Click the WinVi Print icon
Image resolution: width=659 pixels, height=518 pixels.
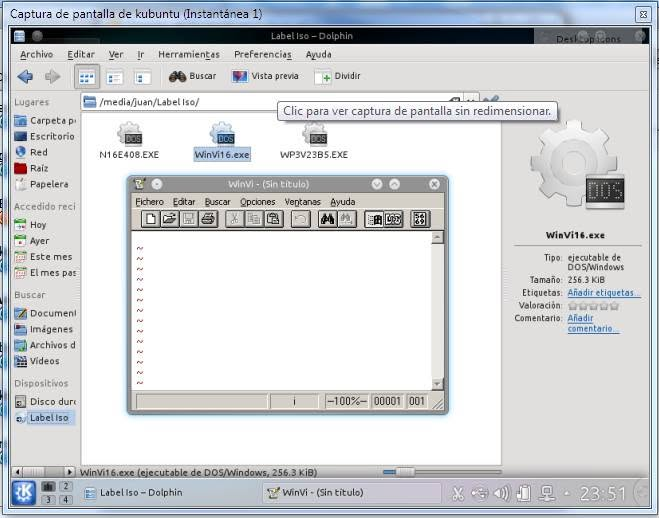[x=208, y=219]
